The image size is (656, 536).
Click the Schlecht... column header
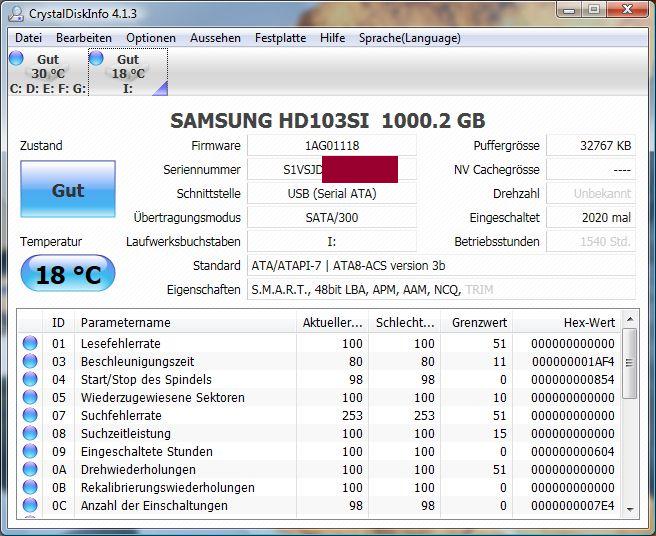[x=405, y=322]
